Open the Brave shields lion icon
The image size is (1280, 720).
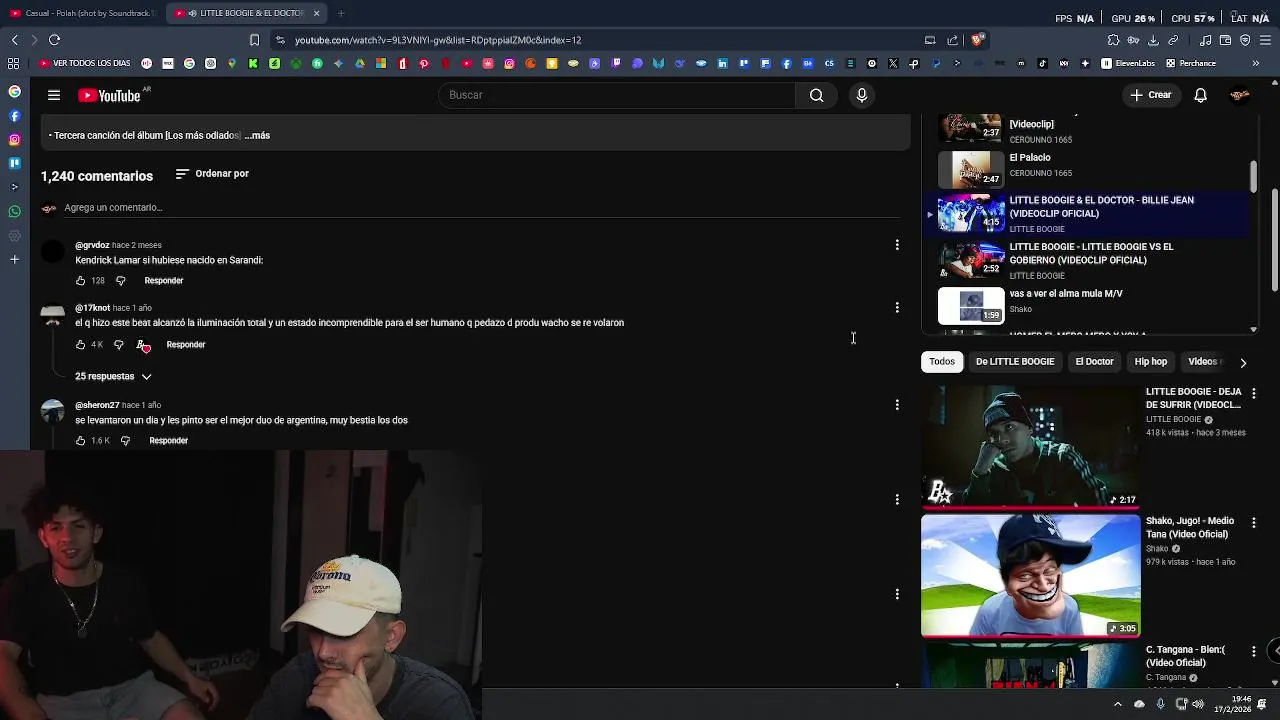pos(978,40)
